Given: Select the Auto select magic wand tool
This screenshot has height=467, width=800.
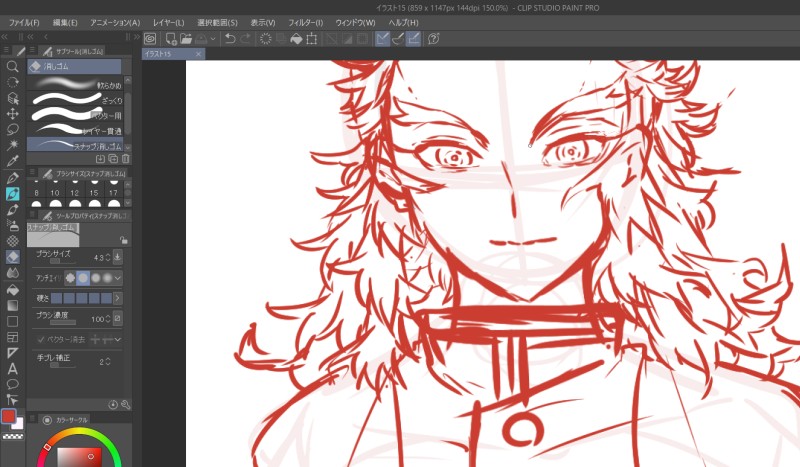Looking at the screenshot, I should (x=12, y=145).
